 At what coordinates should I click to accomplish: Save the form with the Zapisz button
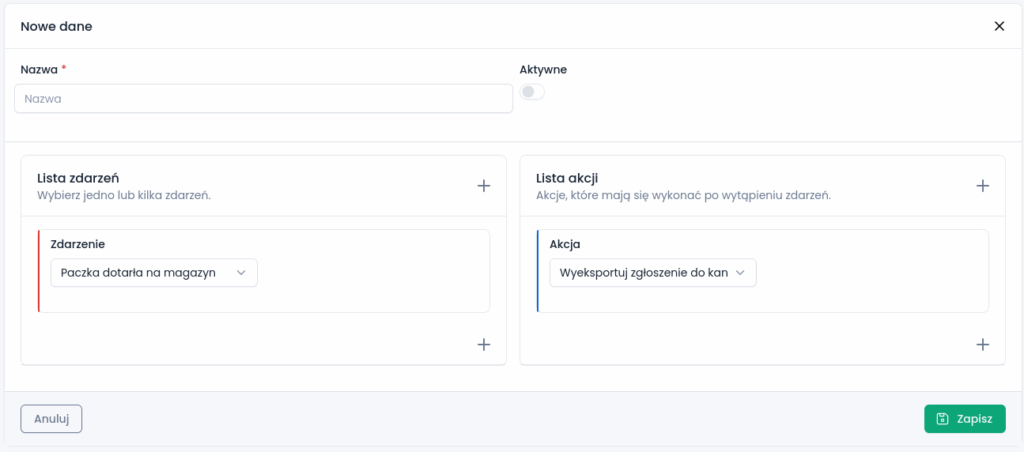pyautogui.click(x=964, y=419)
